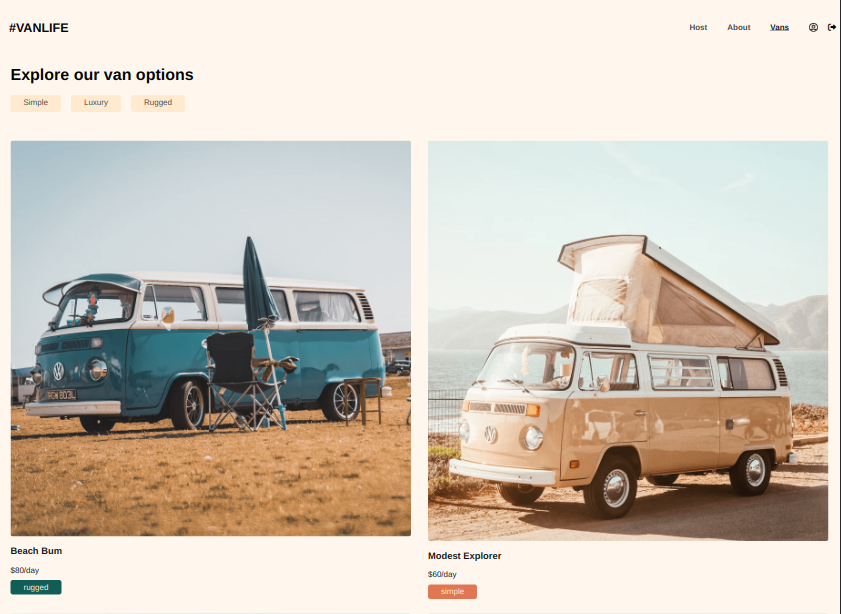The height and width of the screenshot is (614, 841).
Task: Filter vans by Luxury type
Action: point(96,103)
